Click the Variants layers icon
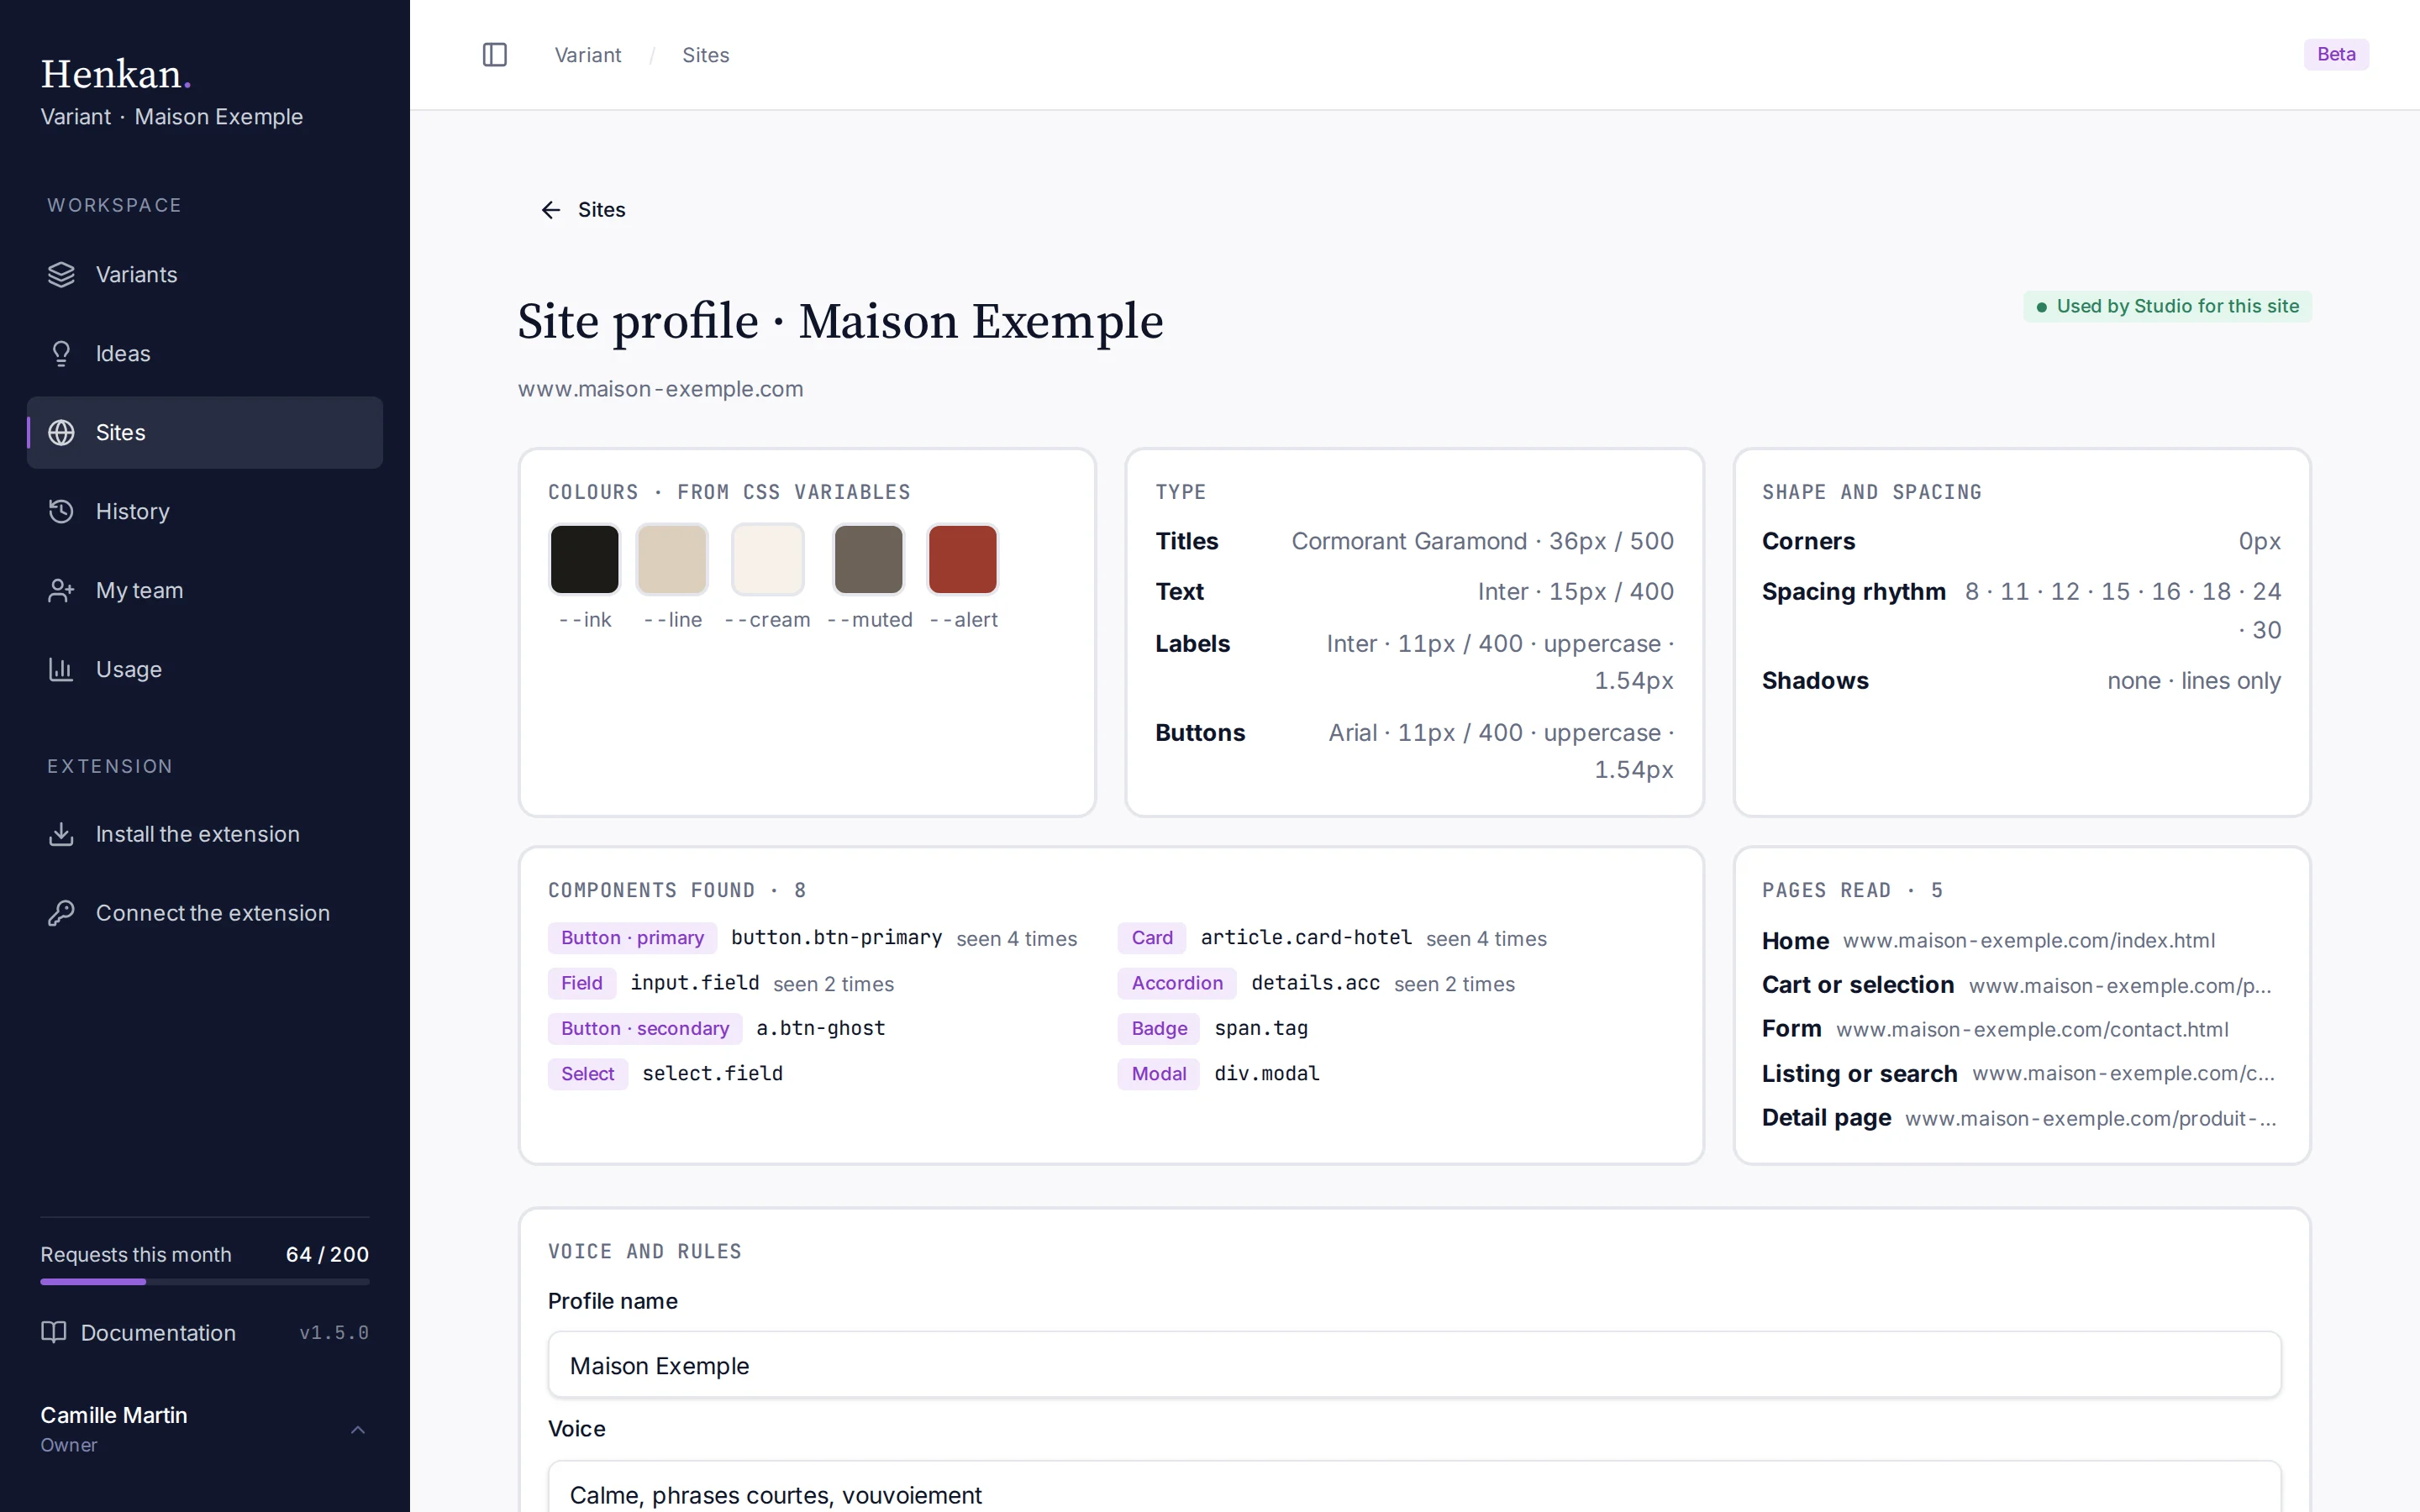 coord(61,274)
